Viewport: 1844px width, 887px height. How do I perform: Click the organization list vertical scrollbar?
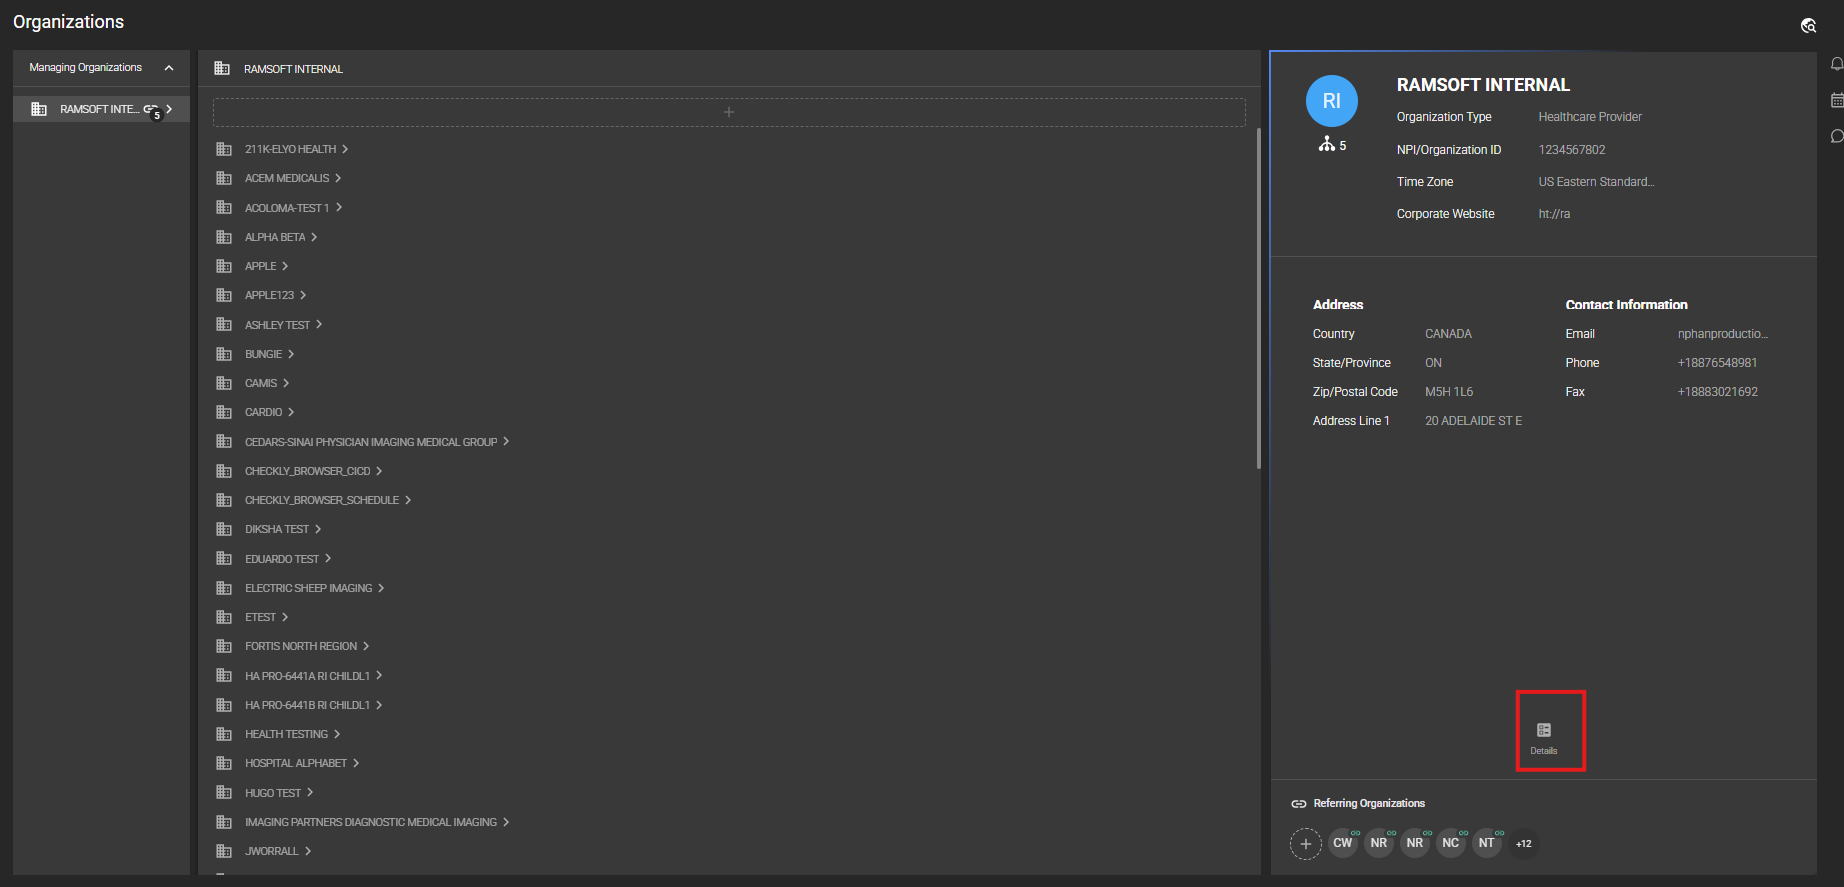[1258, 298]
